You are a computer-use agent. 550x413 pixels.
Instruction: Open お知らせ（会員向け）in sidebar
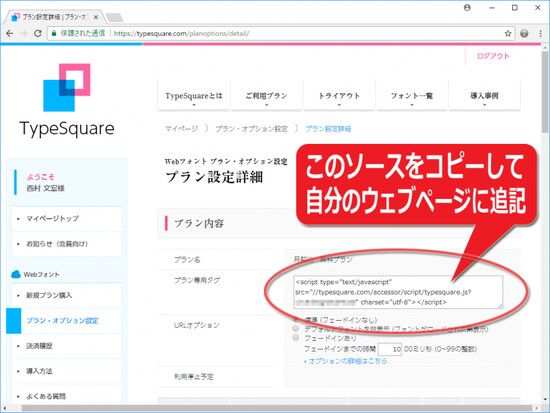pyautogui.click(x=67, y=244)
